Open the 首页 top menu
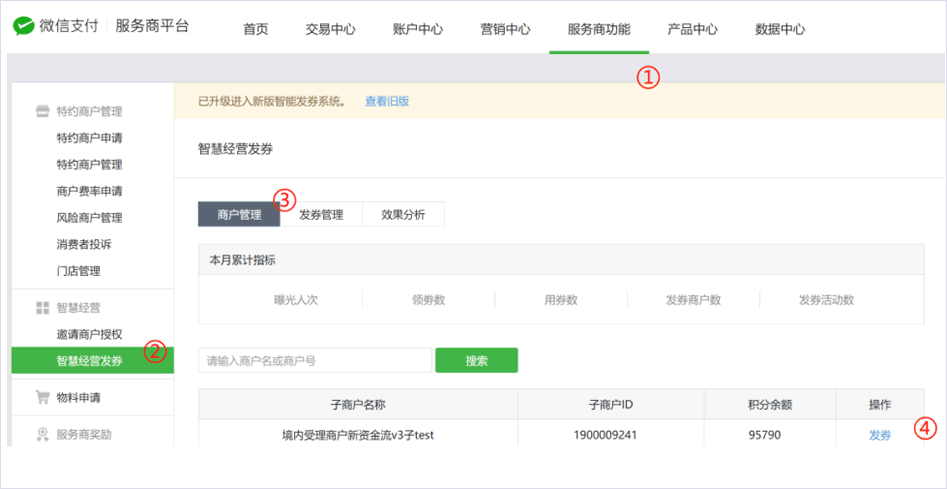The width and height of the screenshot is (947, 489). click(256, 29)
